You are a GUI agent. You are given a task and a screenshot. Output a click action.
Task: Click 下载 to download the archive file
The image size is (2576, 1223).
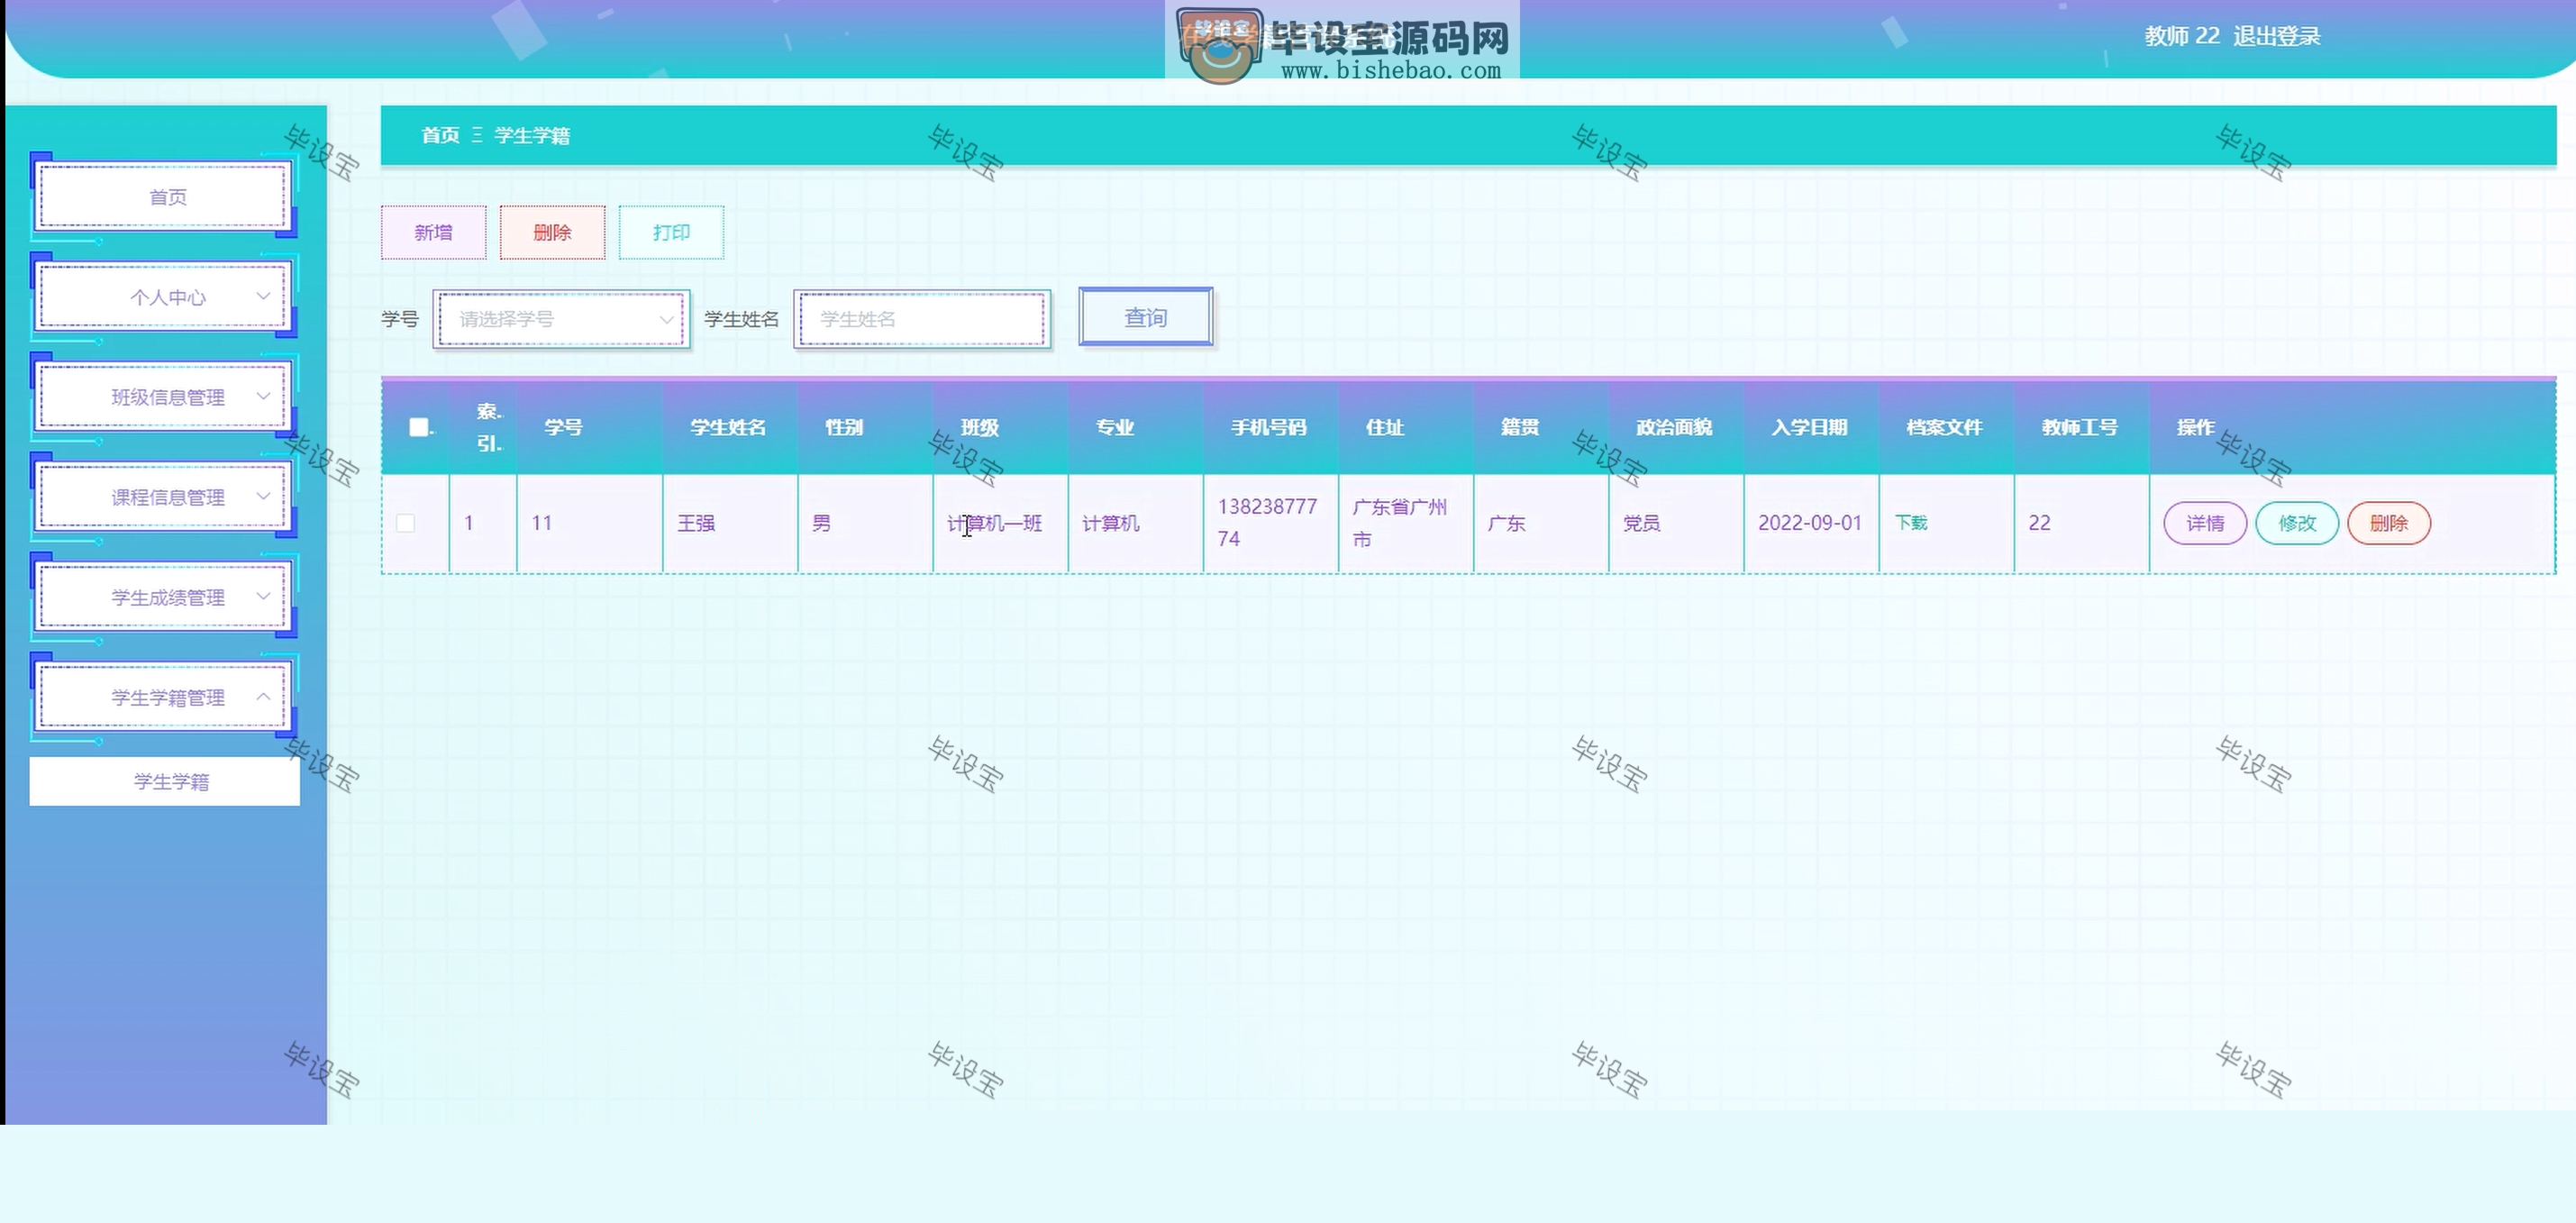(x=1911, y=522)
